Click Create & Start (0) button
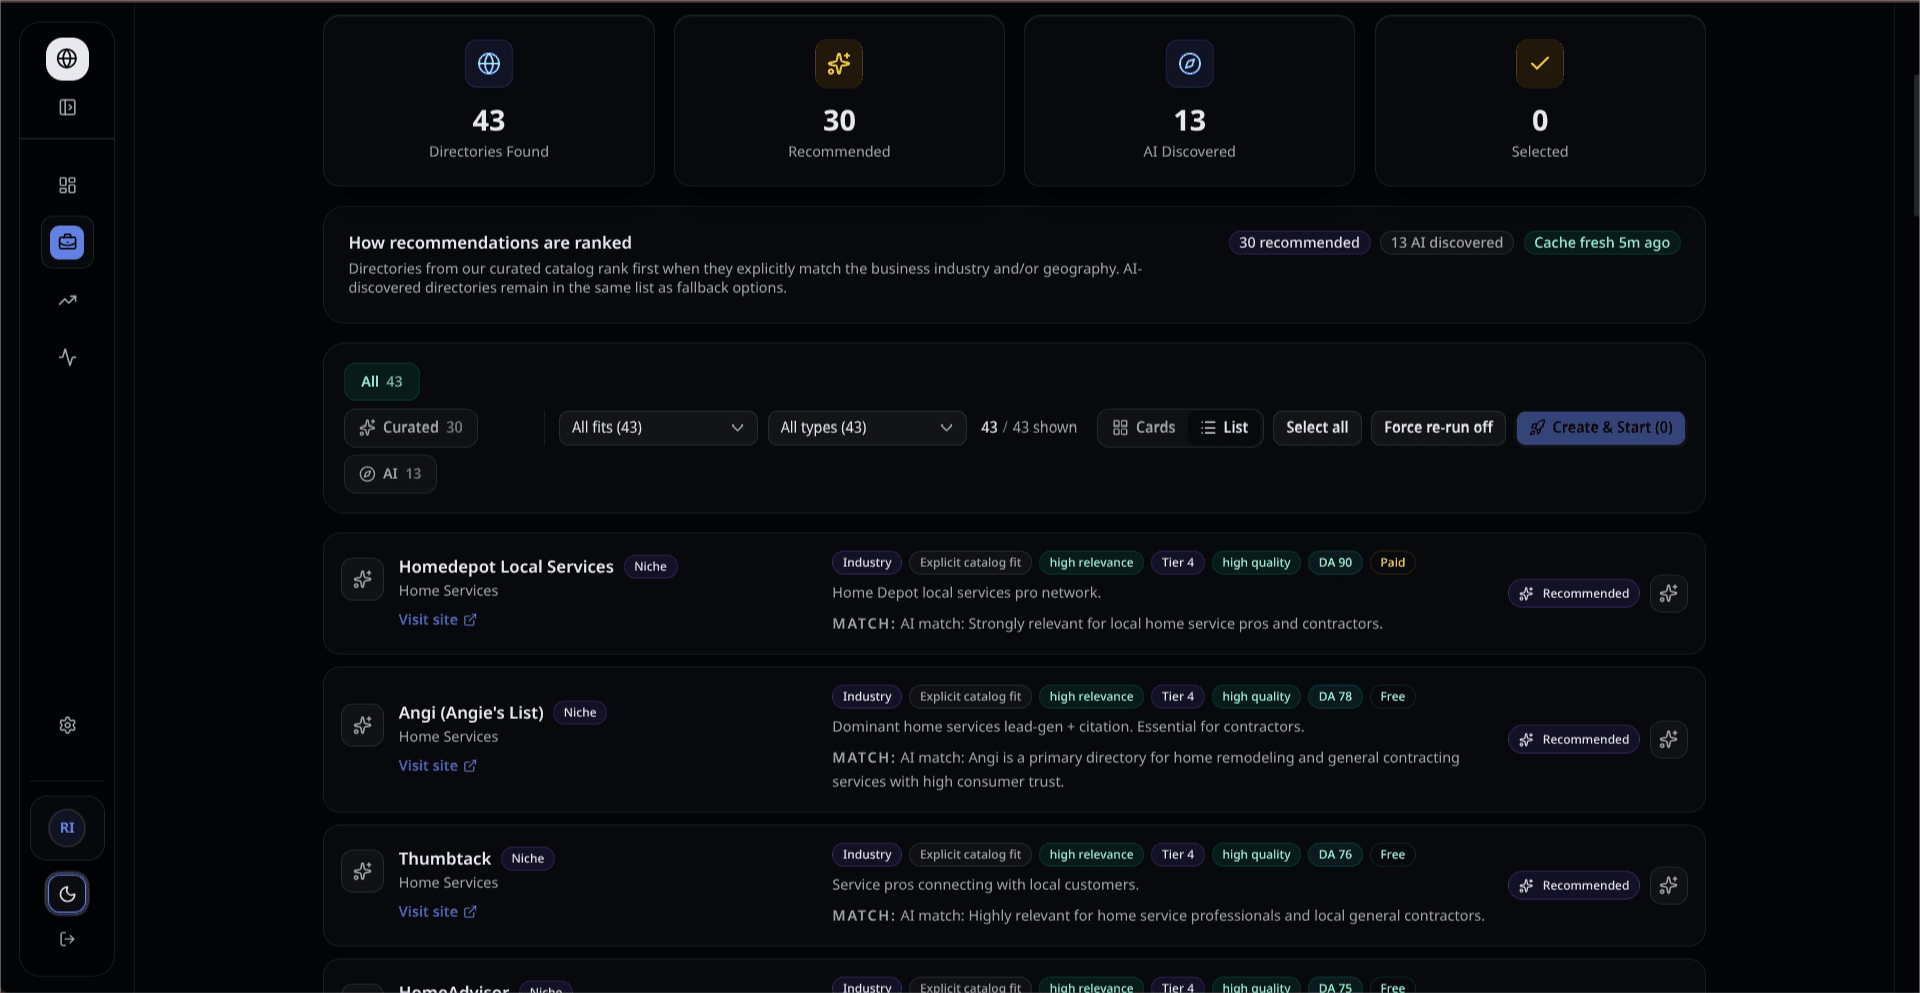The width and height of the screenshot is (1920, 993). click(1601, 427)
